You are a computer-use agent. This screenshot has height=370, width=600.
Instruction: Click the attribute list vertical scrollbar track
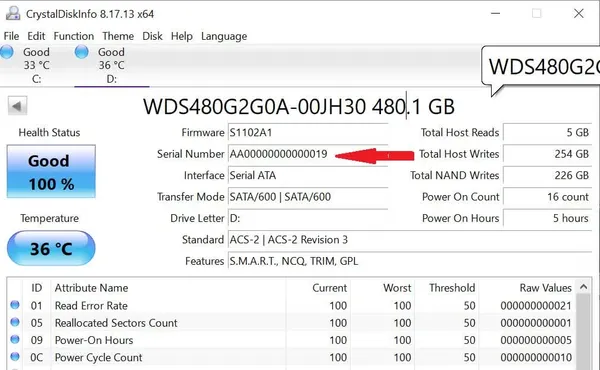click(583, 332)
